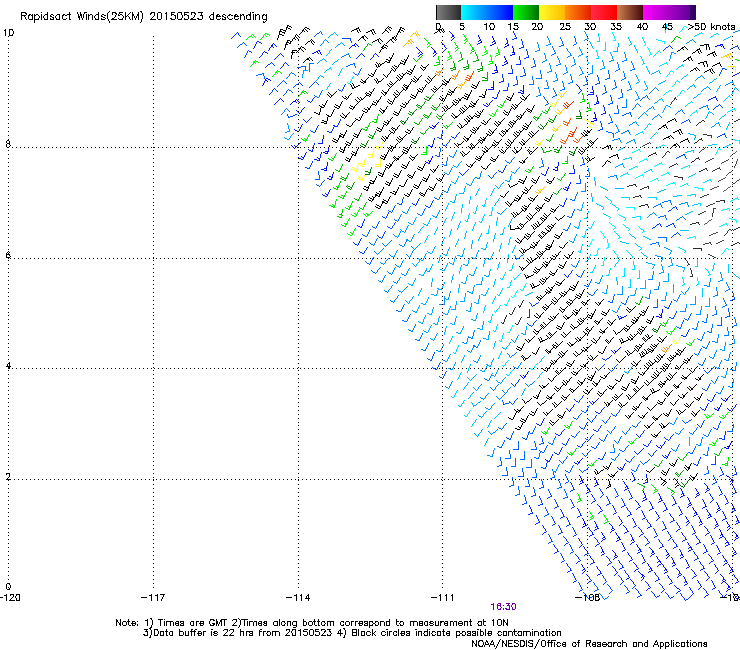Click the title 'Rapidsact Winds(25KM) 20150523 descending'
The width and height of the screenshot is (740, 650).
[143, 17]
